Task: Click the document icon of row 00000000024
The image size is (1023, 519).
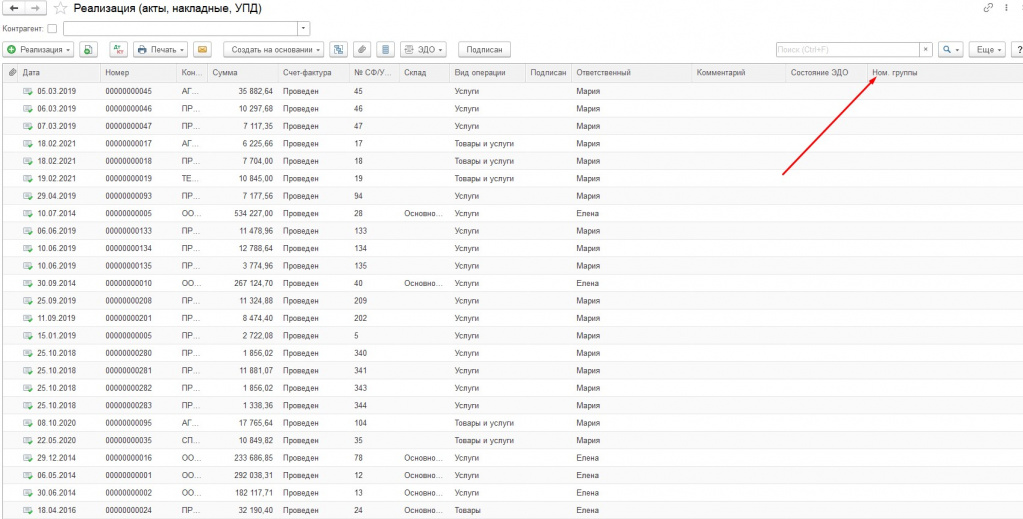Action: point(28,510)
